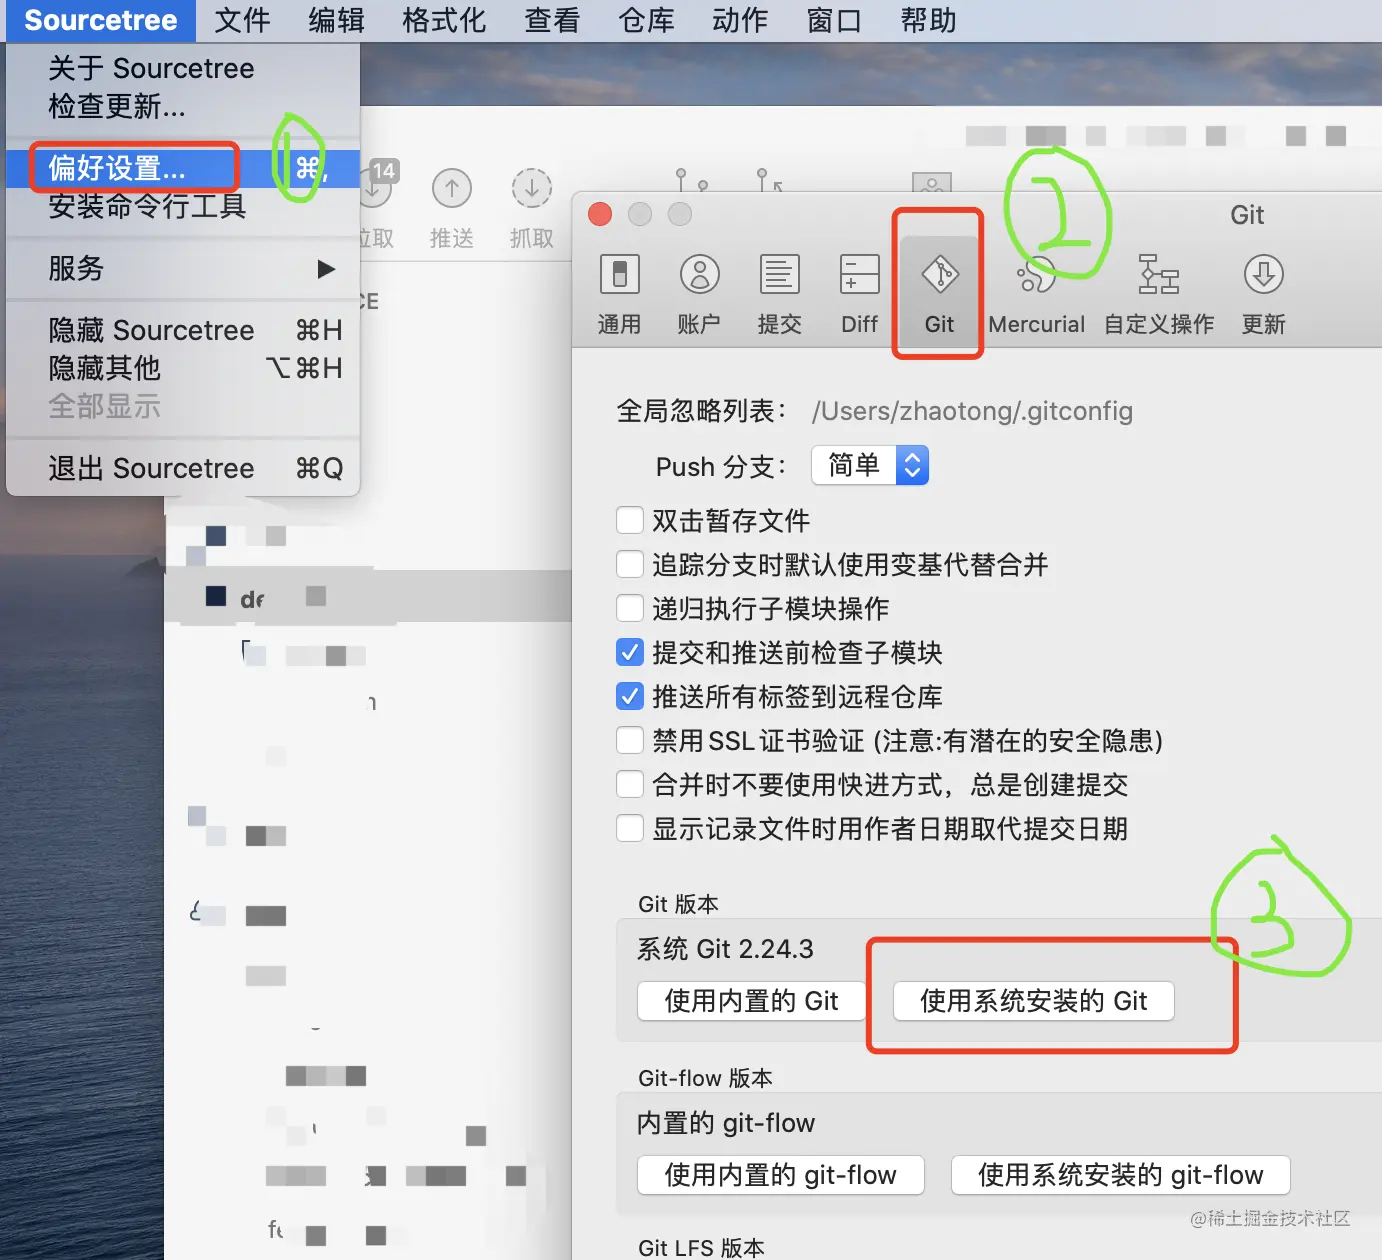Uncheck 提交和推送前检查子模块
Image resolution: width=1382 pixels, height=1260 pixels.
point(629,652)
